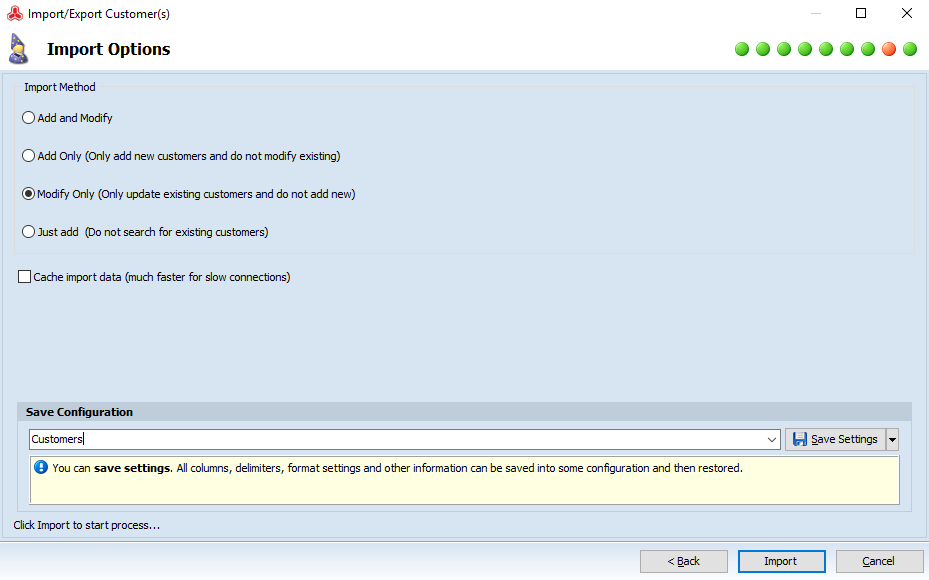This screenshot has height=580, width=929.
Task: Cancel the import wizard
Action: [x=879, y=561]
